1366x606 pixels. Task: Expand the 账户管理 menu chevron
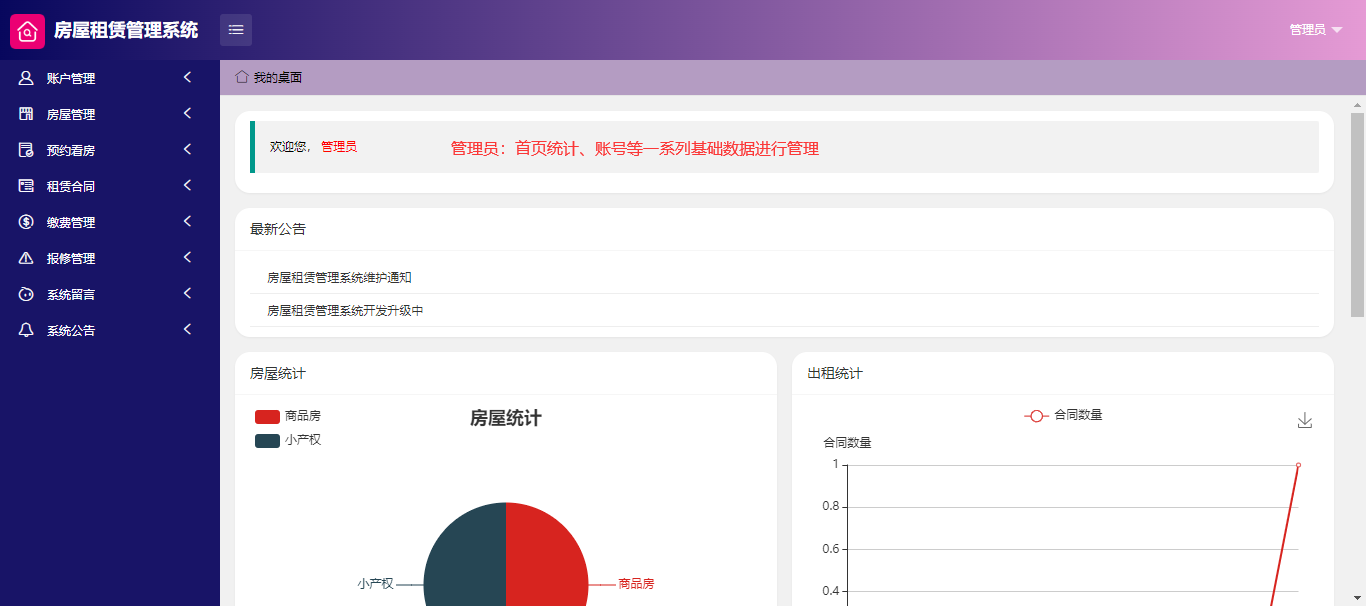click(187, 77)
